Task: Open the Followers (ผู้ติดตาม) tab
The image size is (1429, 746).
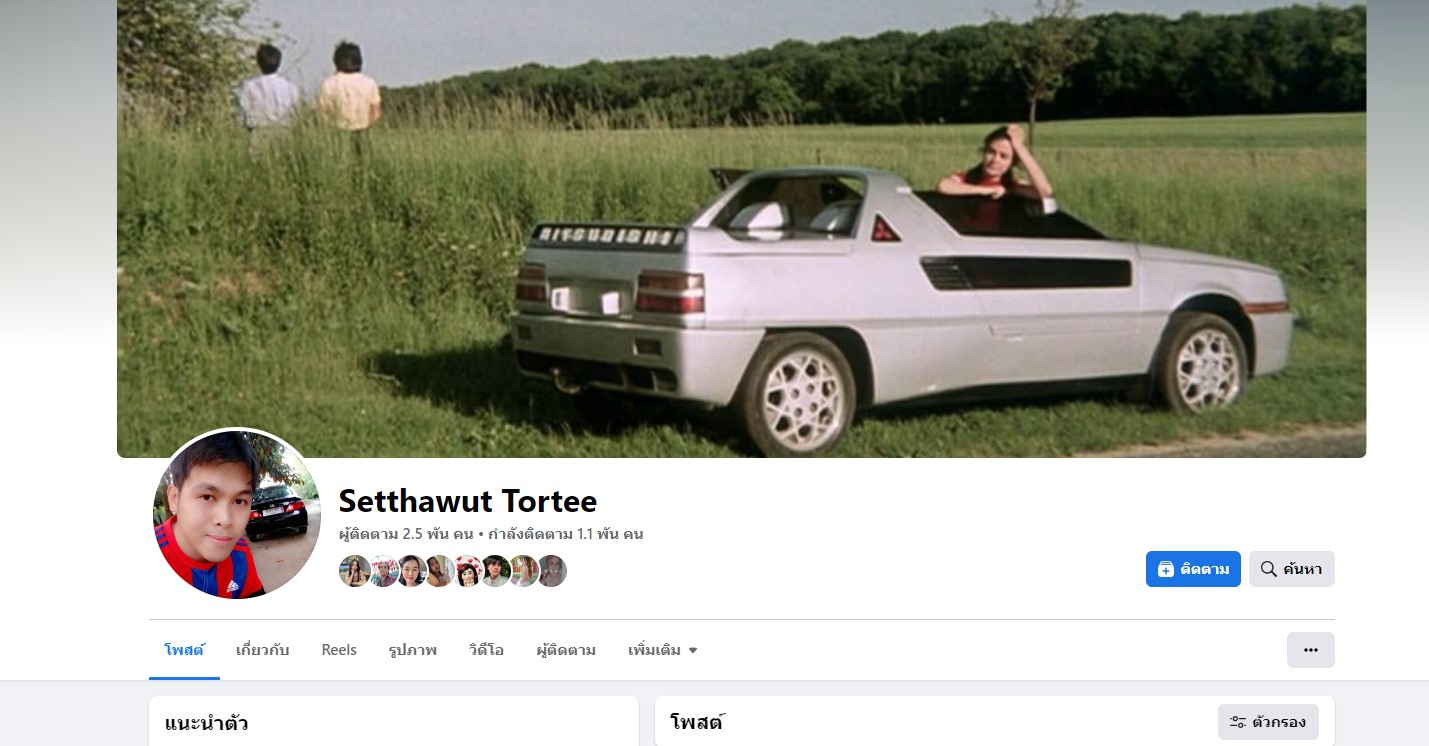Action: (566, 650)
